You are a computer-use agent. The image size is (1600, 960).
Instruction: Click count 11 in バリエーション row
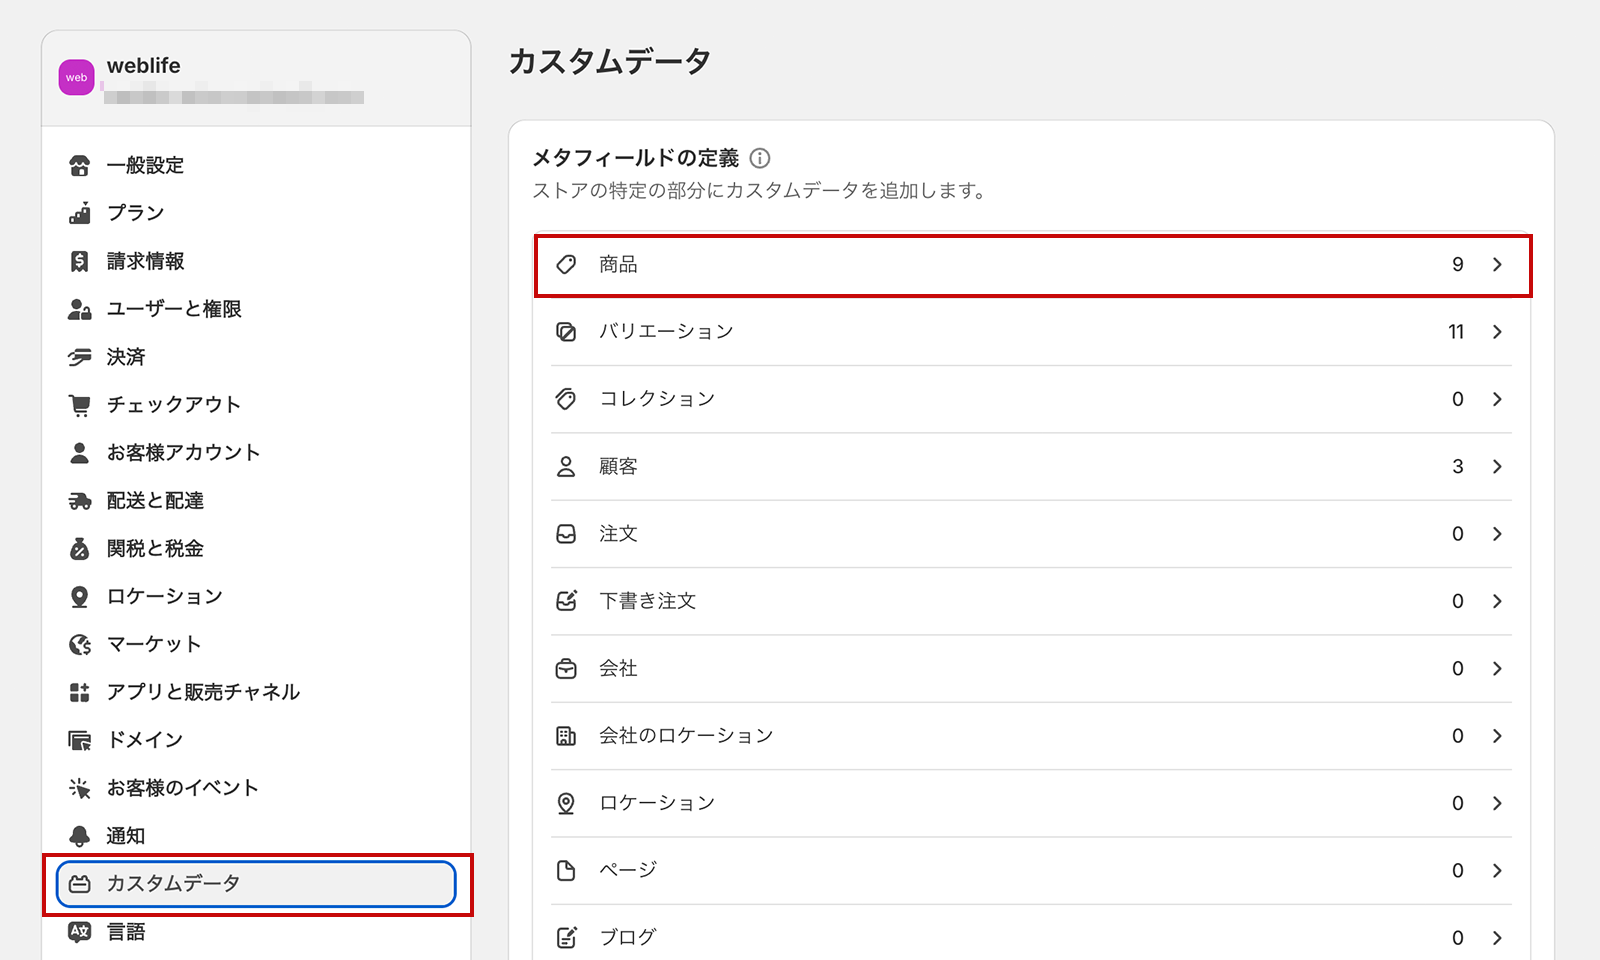click(x=1456, y=332)
